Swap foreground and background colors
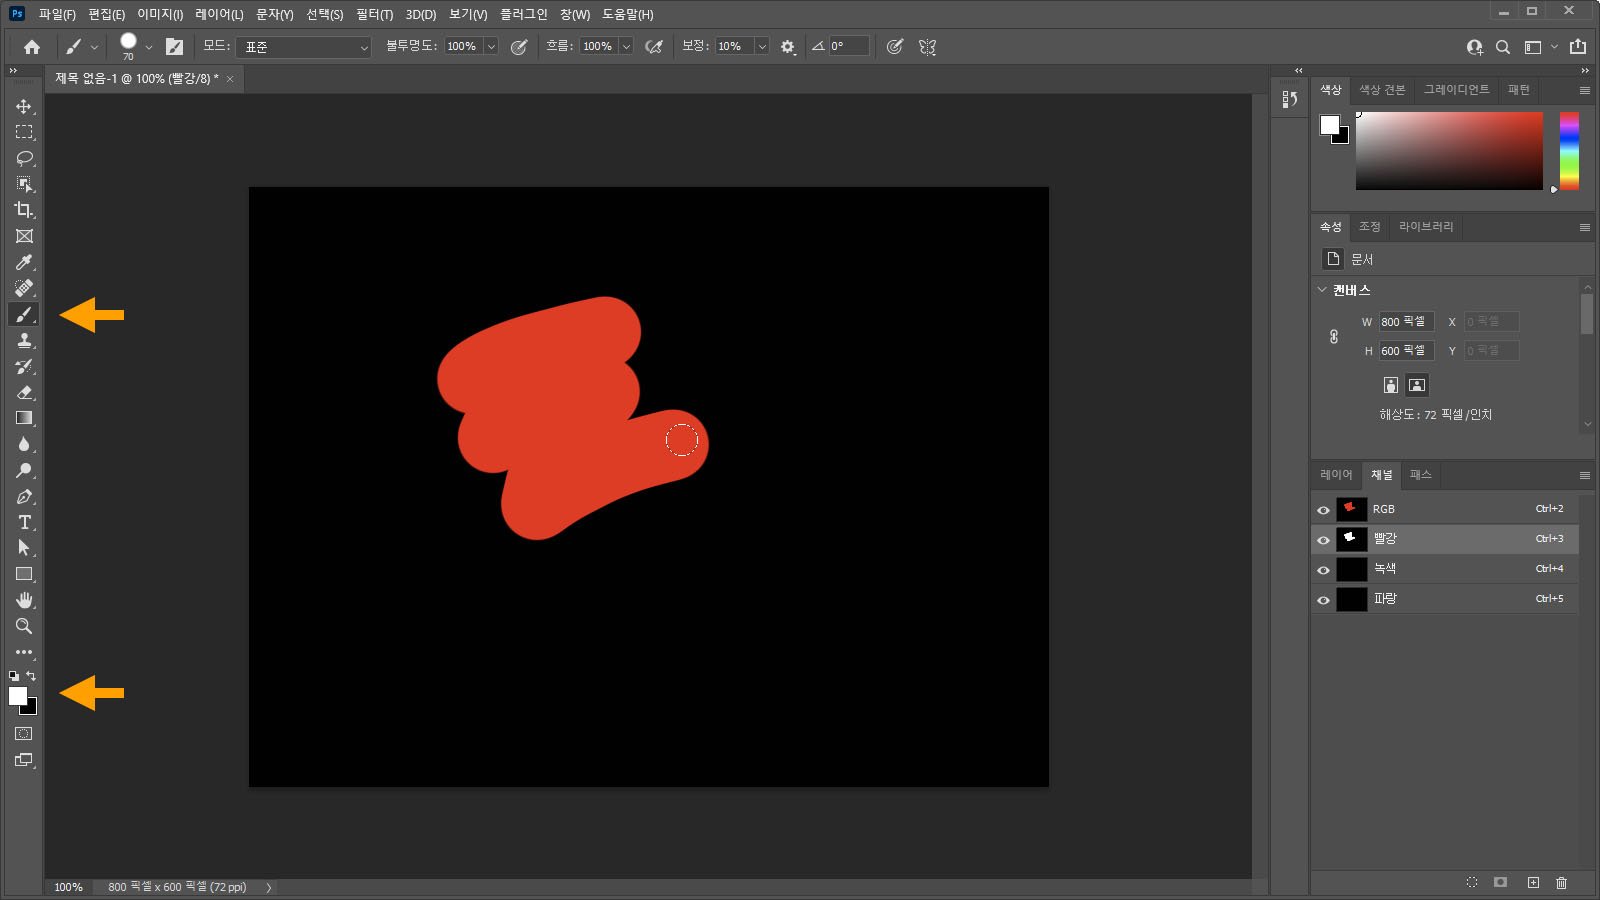This screenshot has height=900, width=1600. point(31,676)
